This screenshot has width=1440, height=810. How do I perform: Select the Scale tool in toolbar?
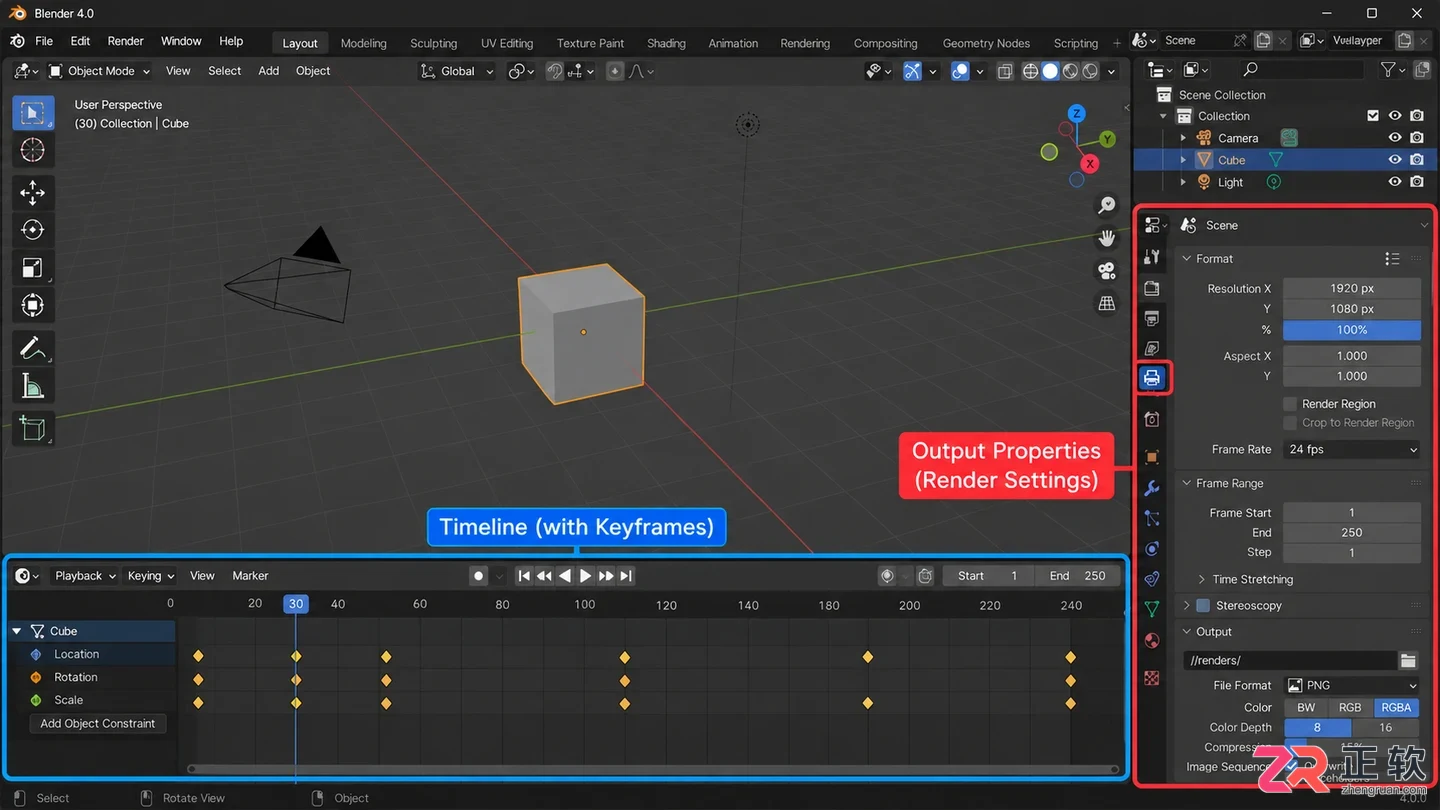pyautogui.click(x=32, y=268)
